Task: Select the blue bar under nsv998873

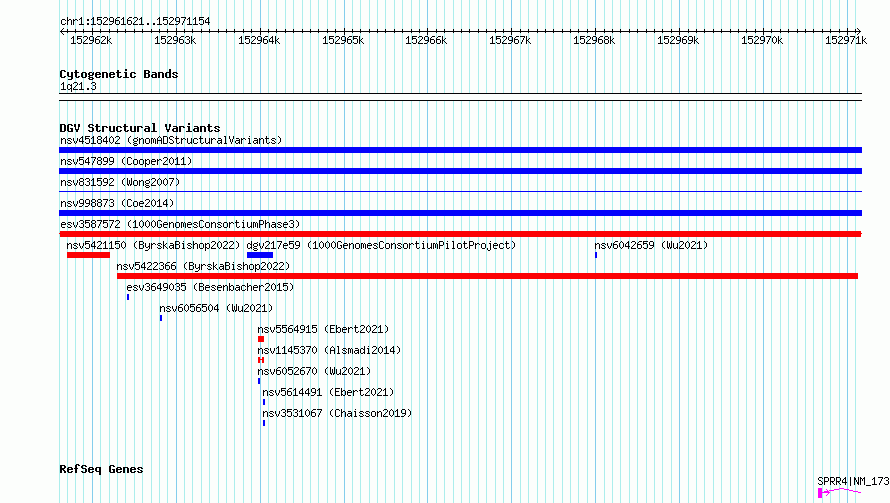Action: 460,213
